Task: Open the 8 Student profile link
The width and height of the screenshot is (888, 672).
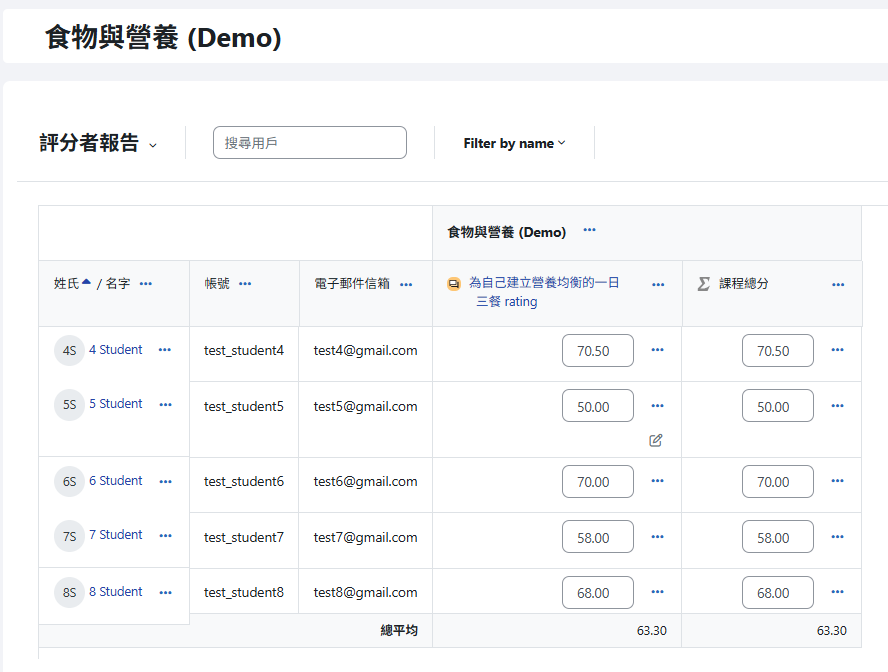Action: [115, 592]
